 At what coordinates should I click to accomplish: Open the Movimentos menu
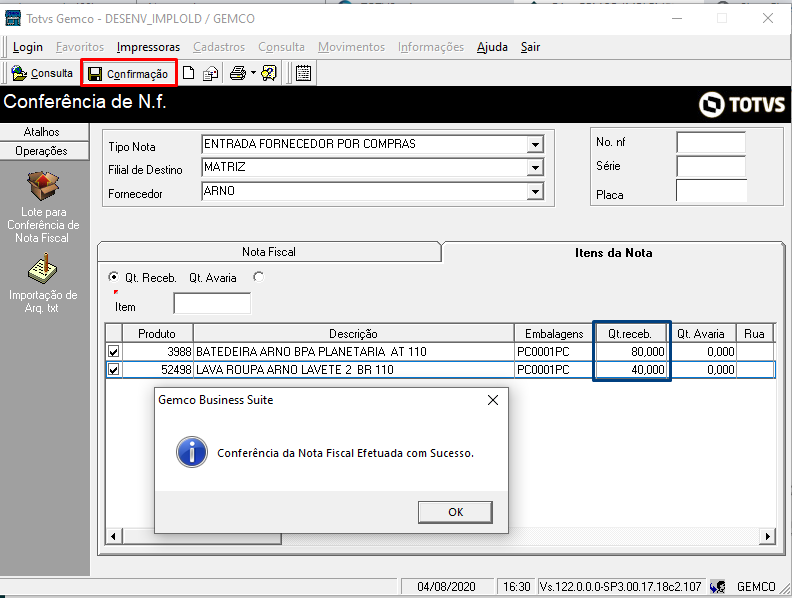point(352,47)
